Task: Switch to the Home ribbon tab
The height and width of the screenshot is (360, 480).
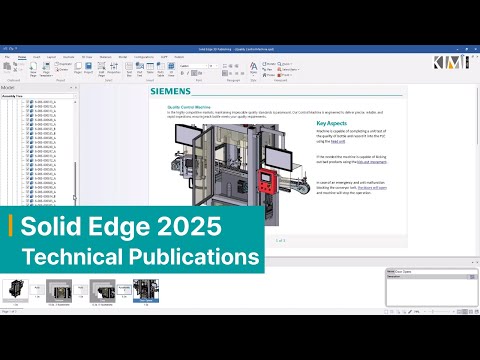Action: [x=22, y=57]
